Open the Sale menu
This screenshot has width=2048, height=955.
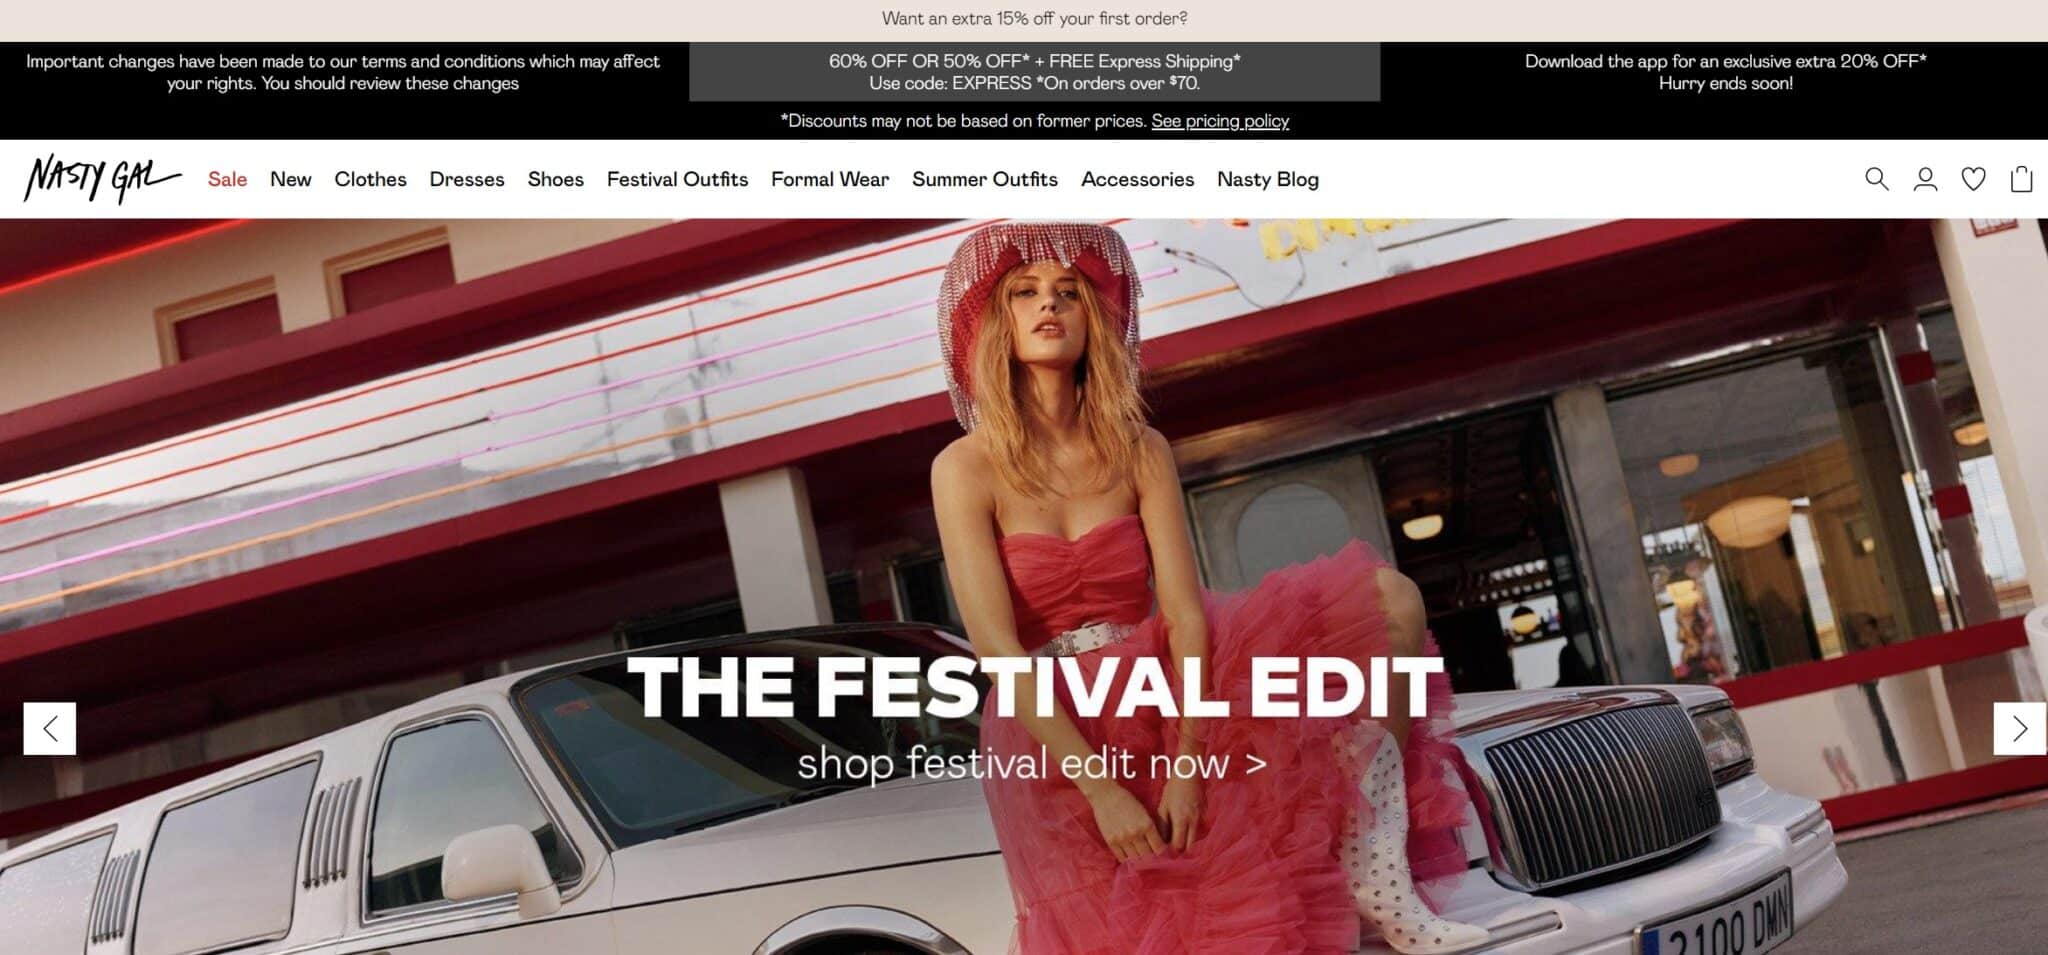click(227, 179)
